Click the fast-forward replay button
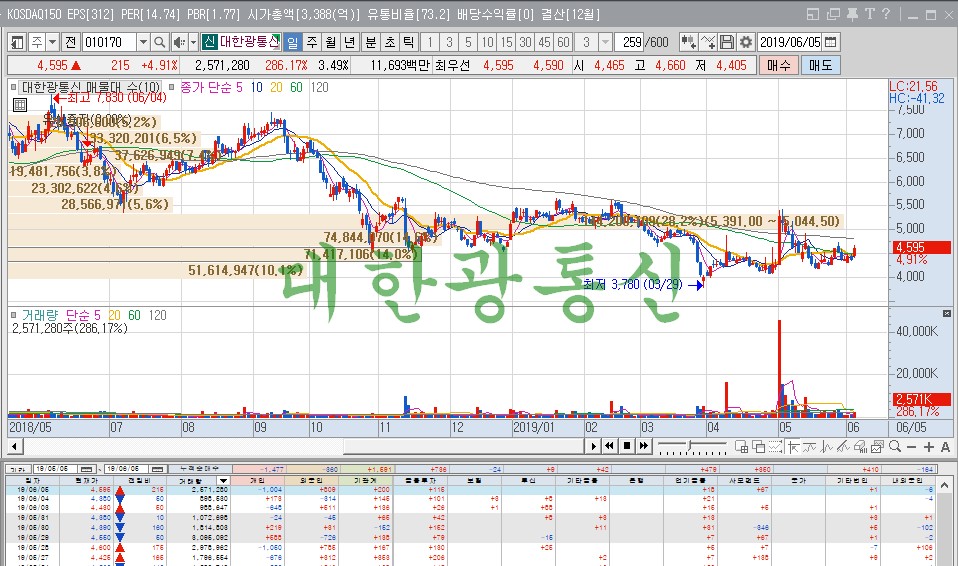The height and width of the screenshot is (566, 958). click(644, 446)
